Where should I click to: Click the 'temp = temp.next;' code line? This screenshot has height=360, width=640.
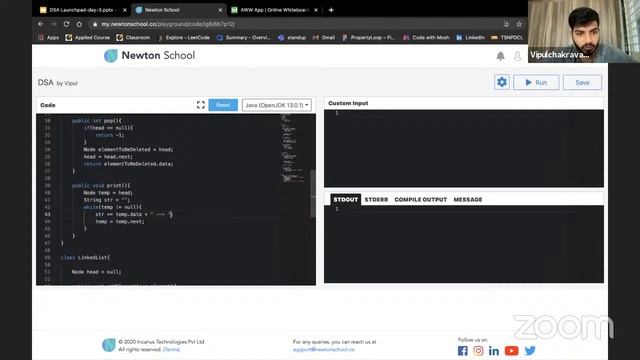point(120,222)
